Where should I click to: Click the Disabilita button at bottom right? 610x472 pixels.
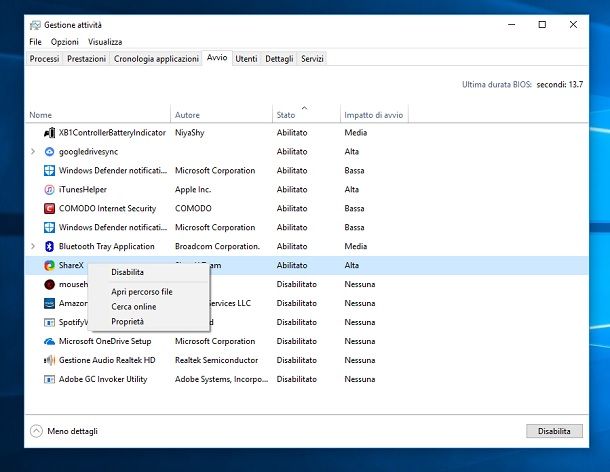pyautogui.click(x=554, y=431)
